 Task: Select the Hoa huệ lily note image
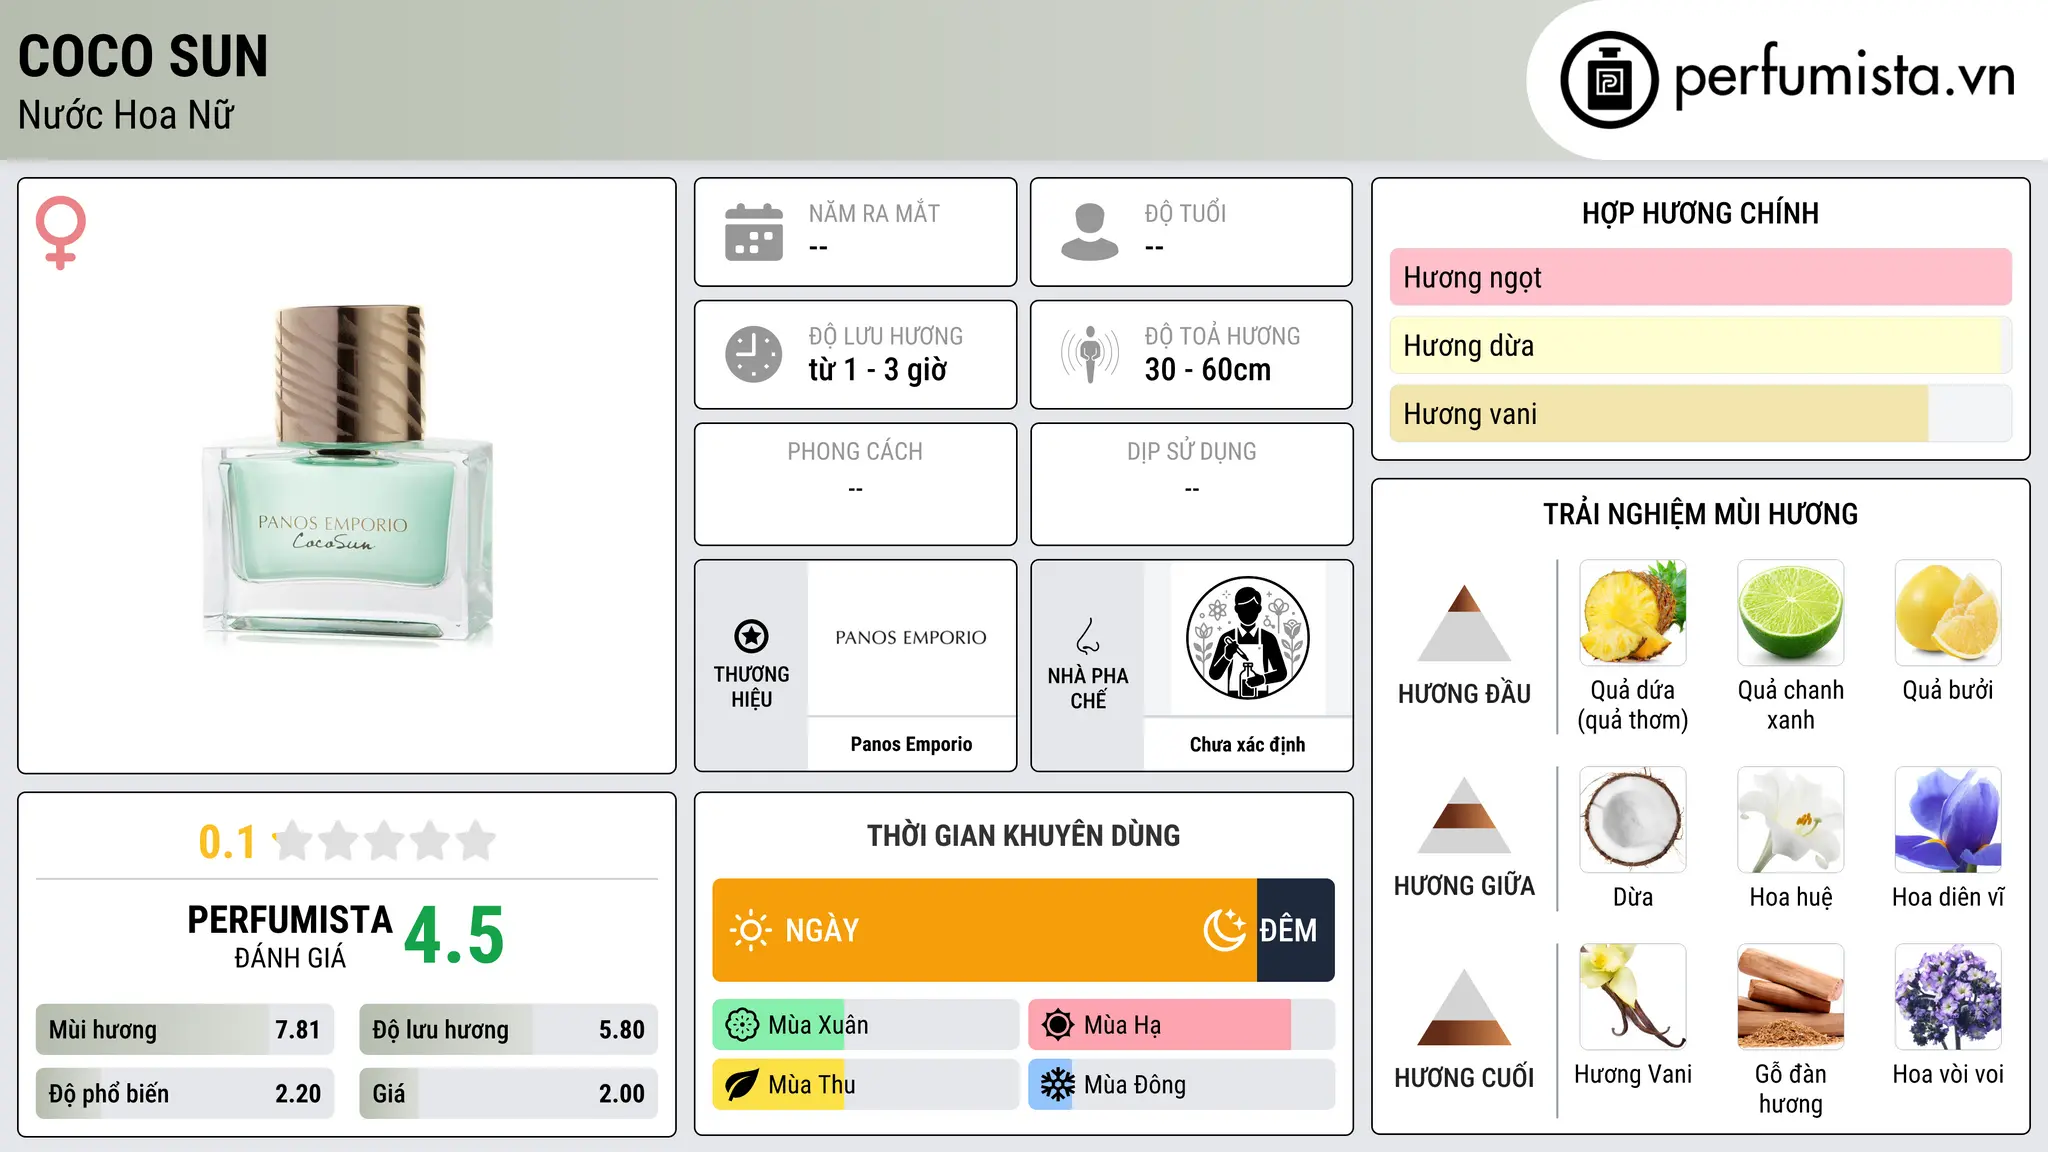1790,820
